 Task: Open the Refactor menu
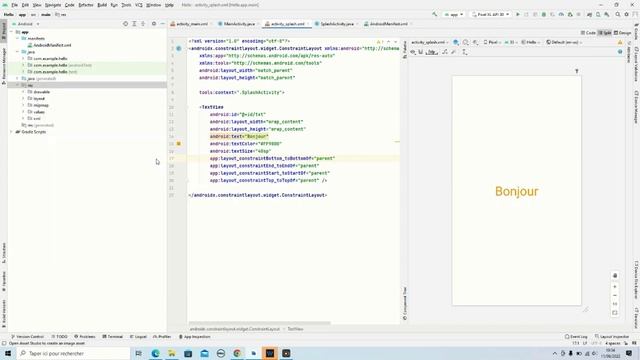click(x=86, y=5)
